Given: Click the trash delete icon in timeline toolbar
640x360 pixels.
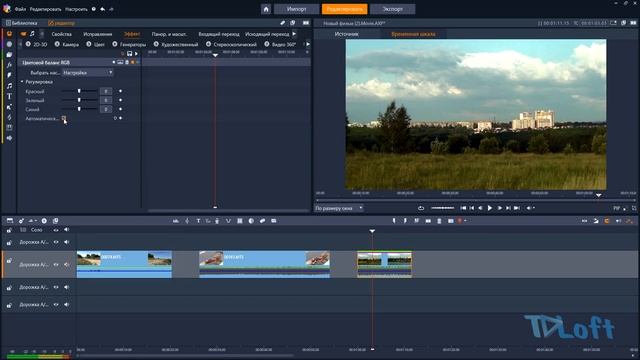Looking at the screenshot, I should point(439,221).
